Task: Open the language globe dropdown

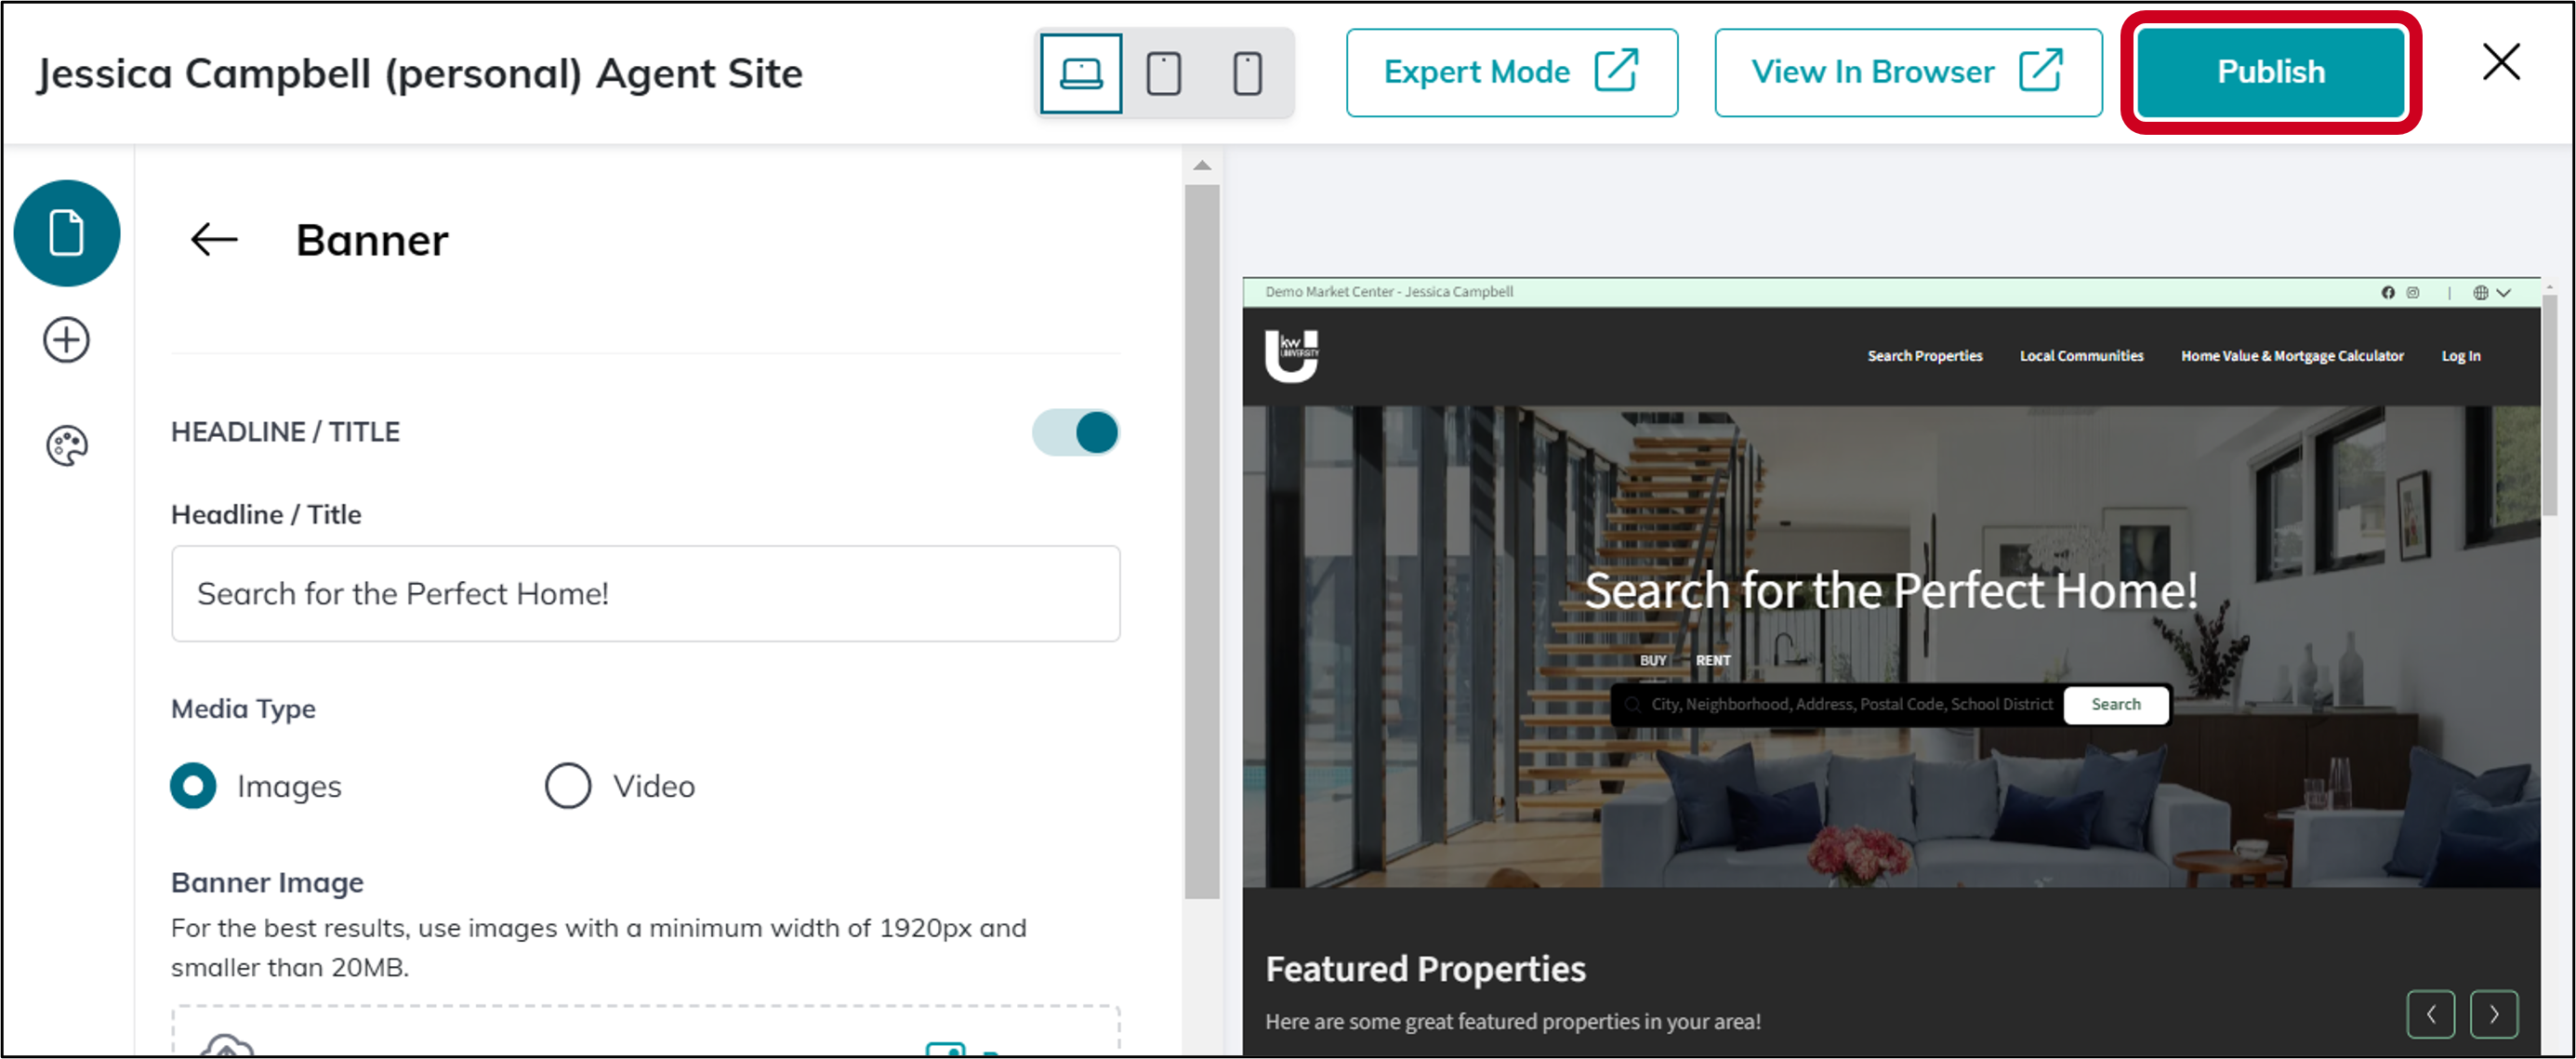Action: tap(2492, 292)
